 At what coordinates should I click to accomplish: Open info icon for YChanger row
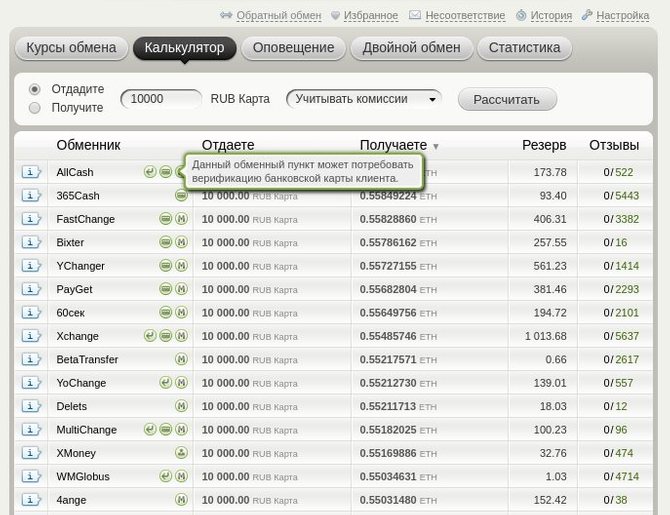coord(31,266)
